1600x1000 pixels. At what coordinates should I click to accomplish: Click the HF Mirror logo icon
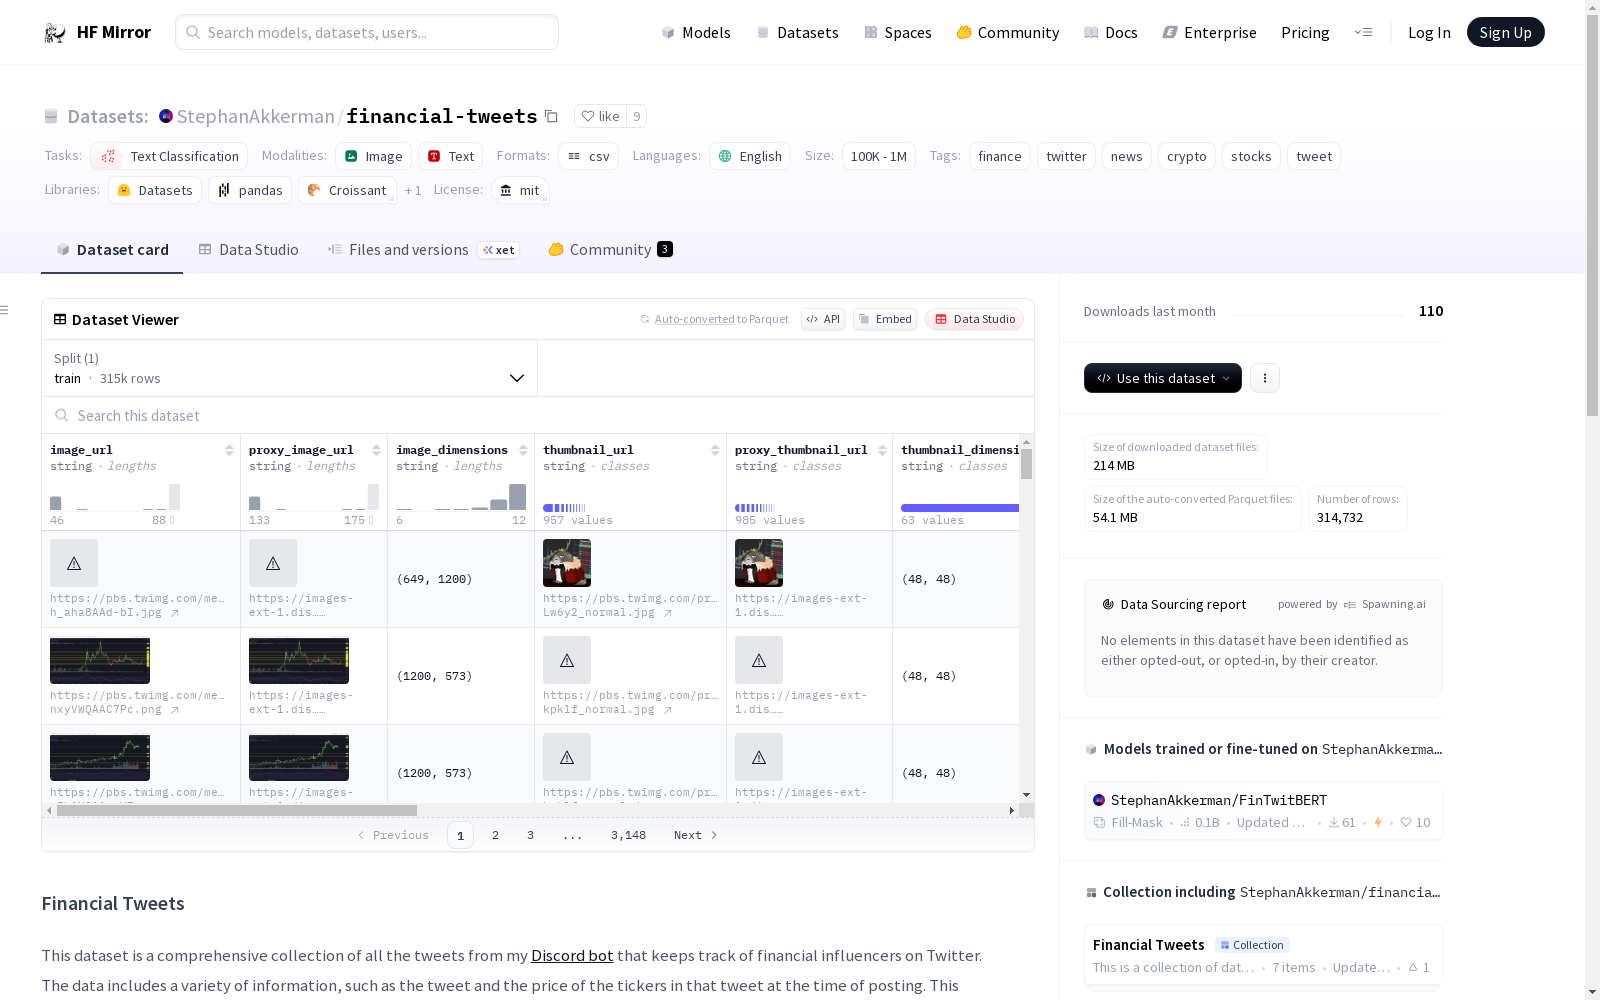55,33
